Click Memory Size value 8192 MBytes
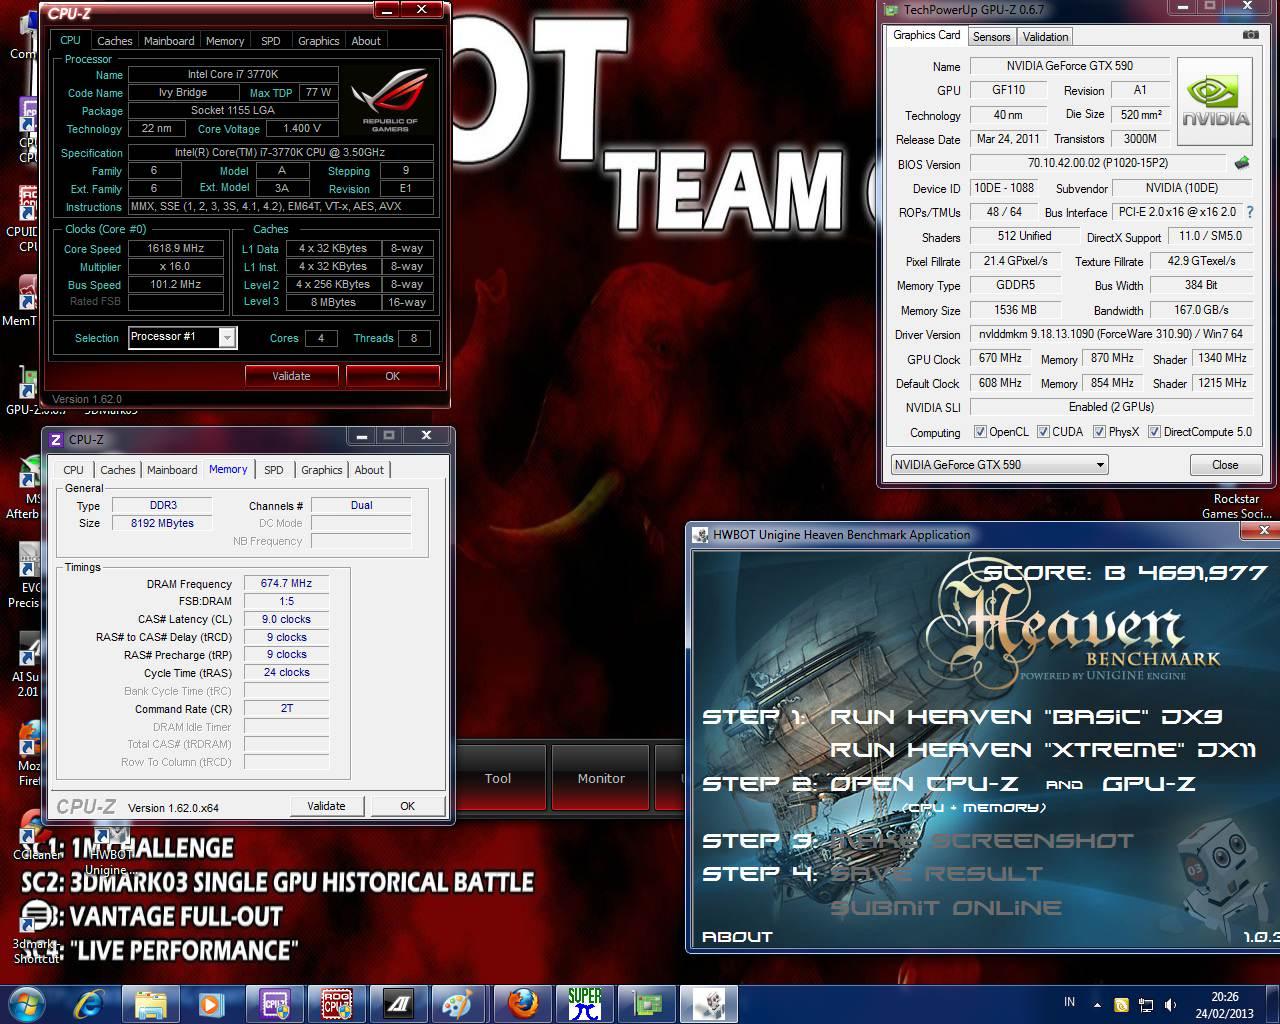 (162, 524)
